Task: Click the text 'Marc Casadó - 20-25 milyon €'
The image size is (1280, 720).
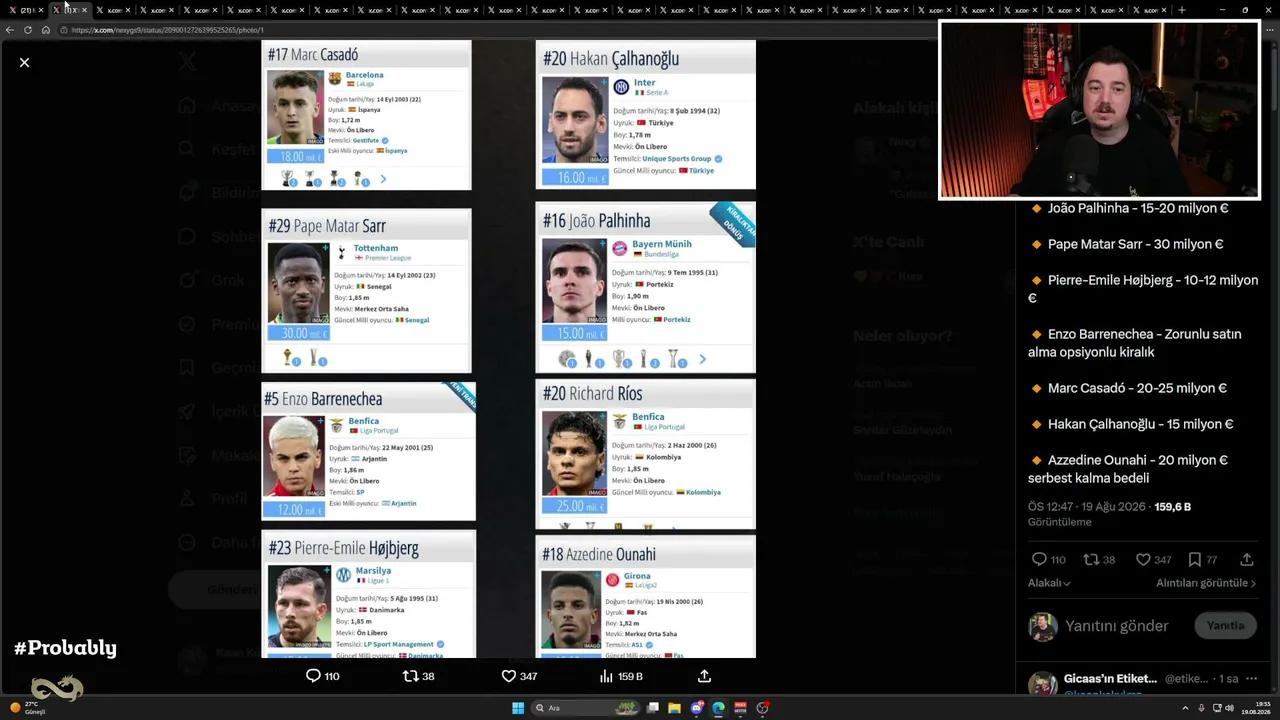Action: tap(1137, 388)
